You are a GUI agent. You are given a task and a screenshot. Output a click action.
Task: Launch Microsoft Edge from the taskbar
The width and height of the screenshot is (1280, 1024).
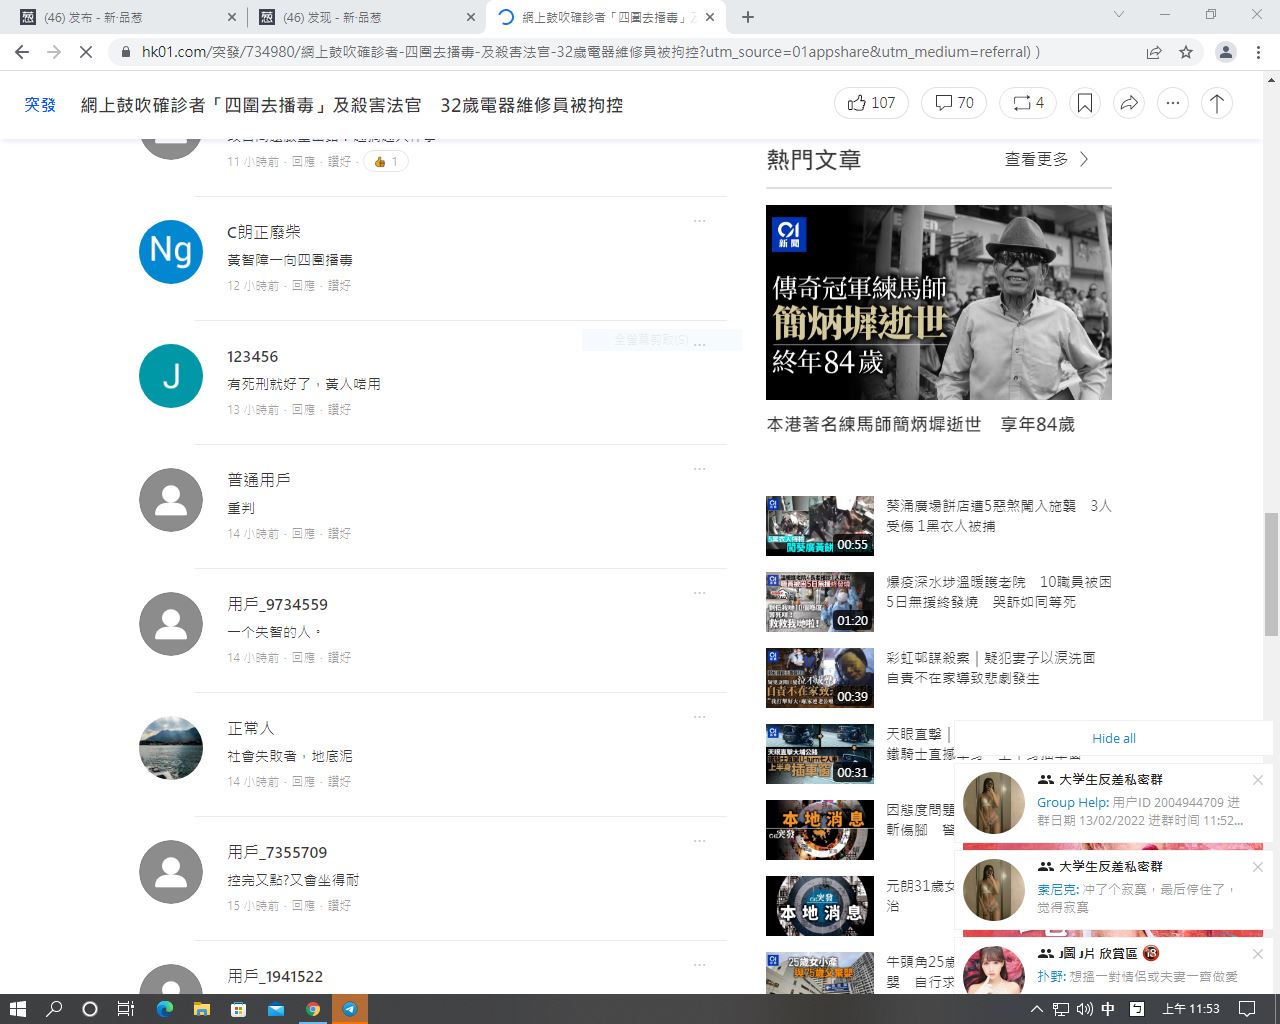[x=165, y=1009]
